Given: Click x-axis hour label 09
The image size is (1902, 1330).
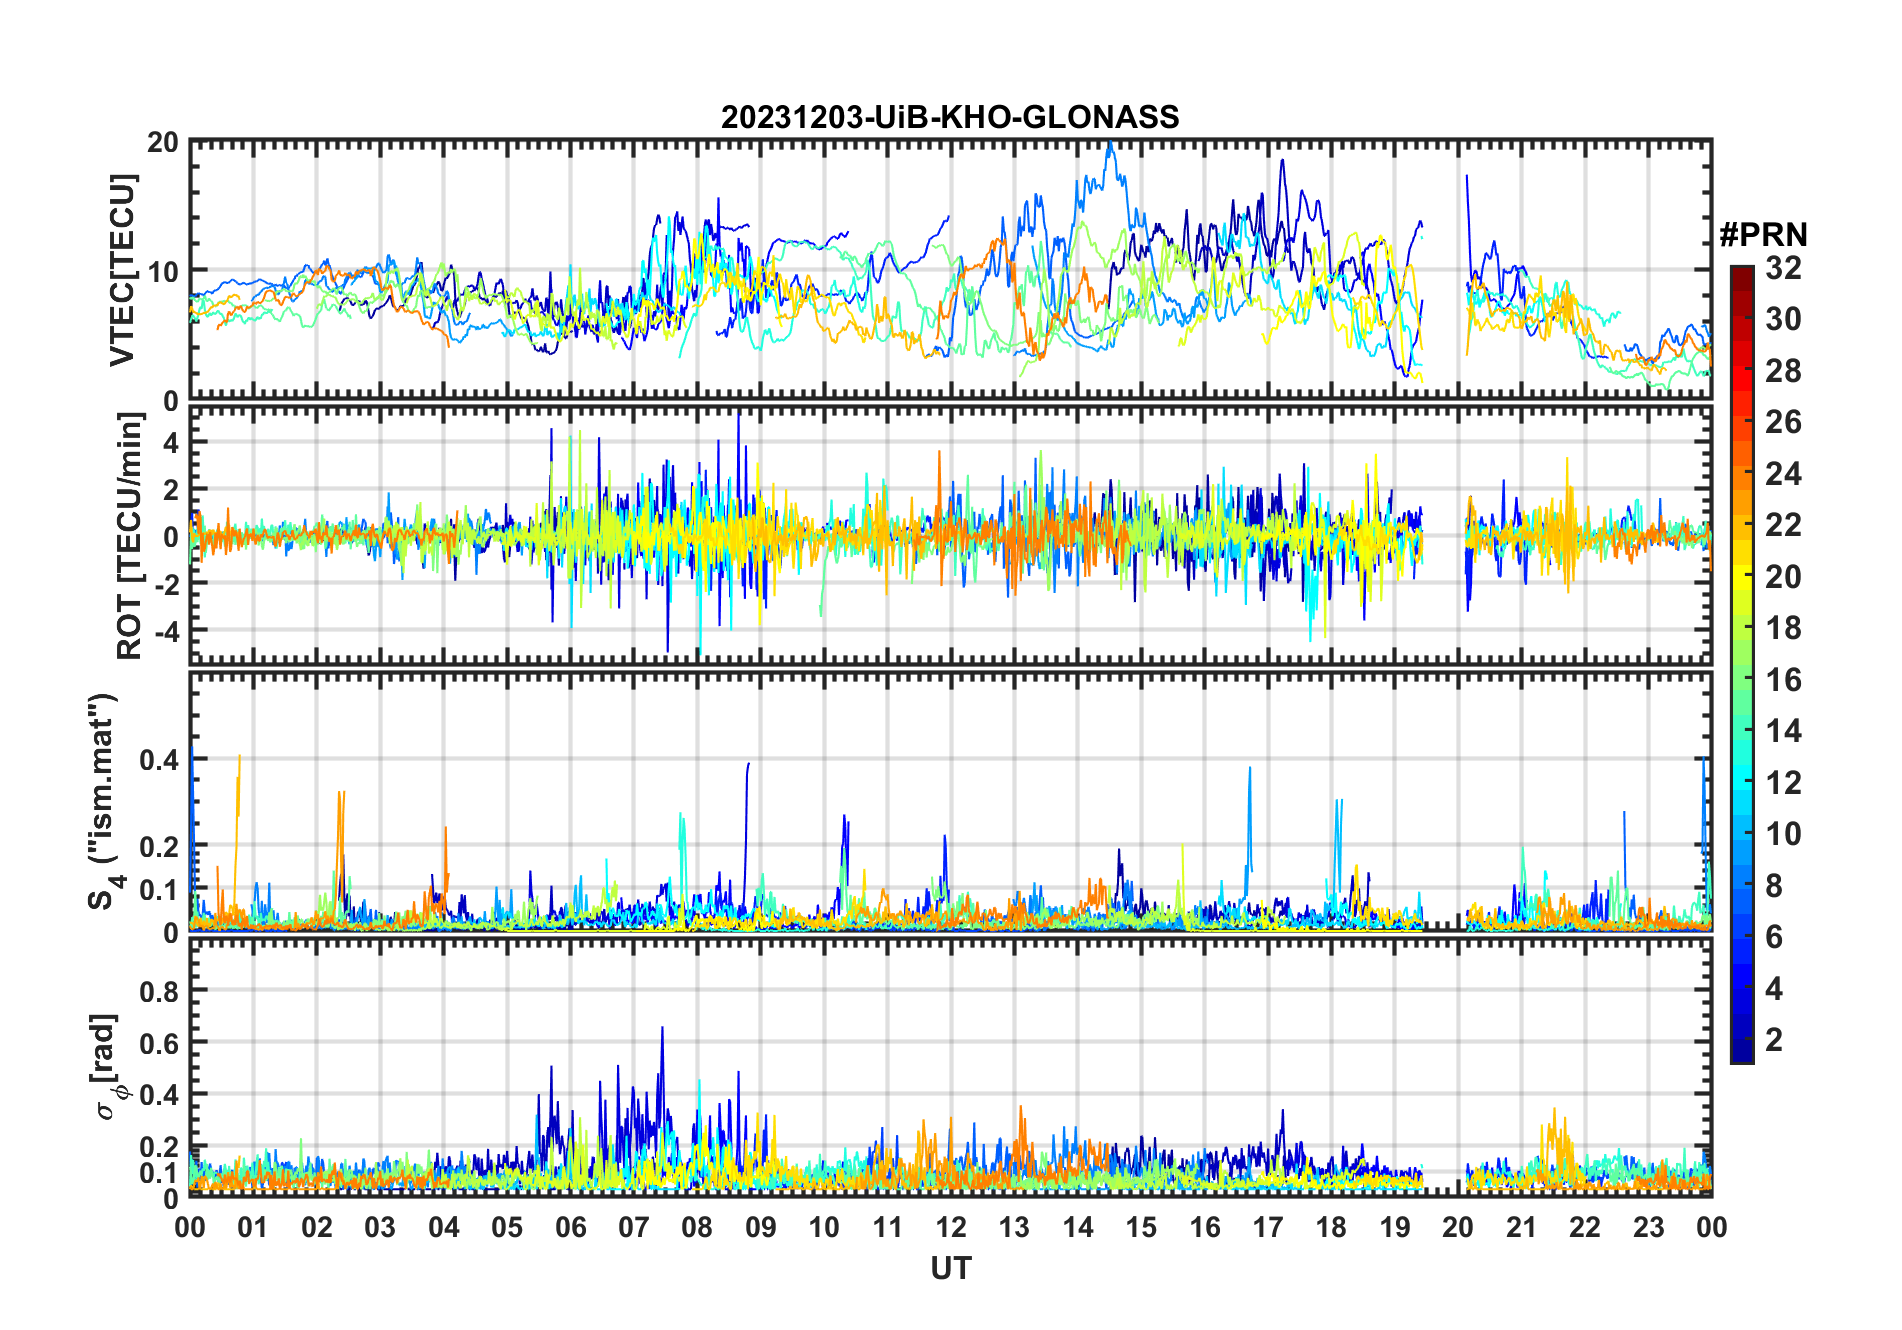Looking at the screenshot, I should coord(761,1227).
